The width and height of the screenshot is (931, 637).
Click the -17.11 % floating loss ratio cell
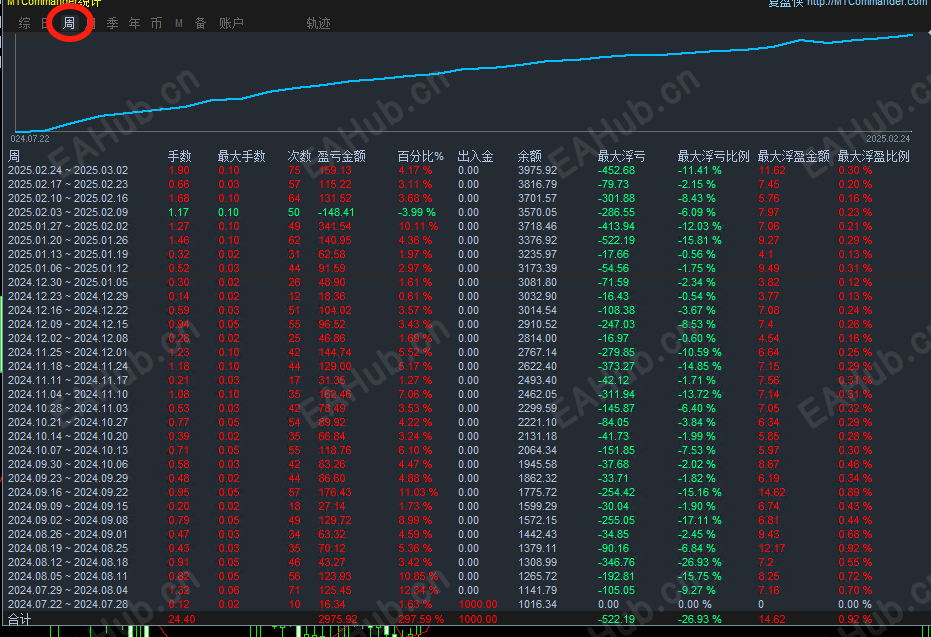coord(700,521)
